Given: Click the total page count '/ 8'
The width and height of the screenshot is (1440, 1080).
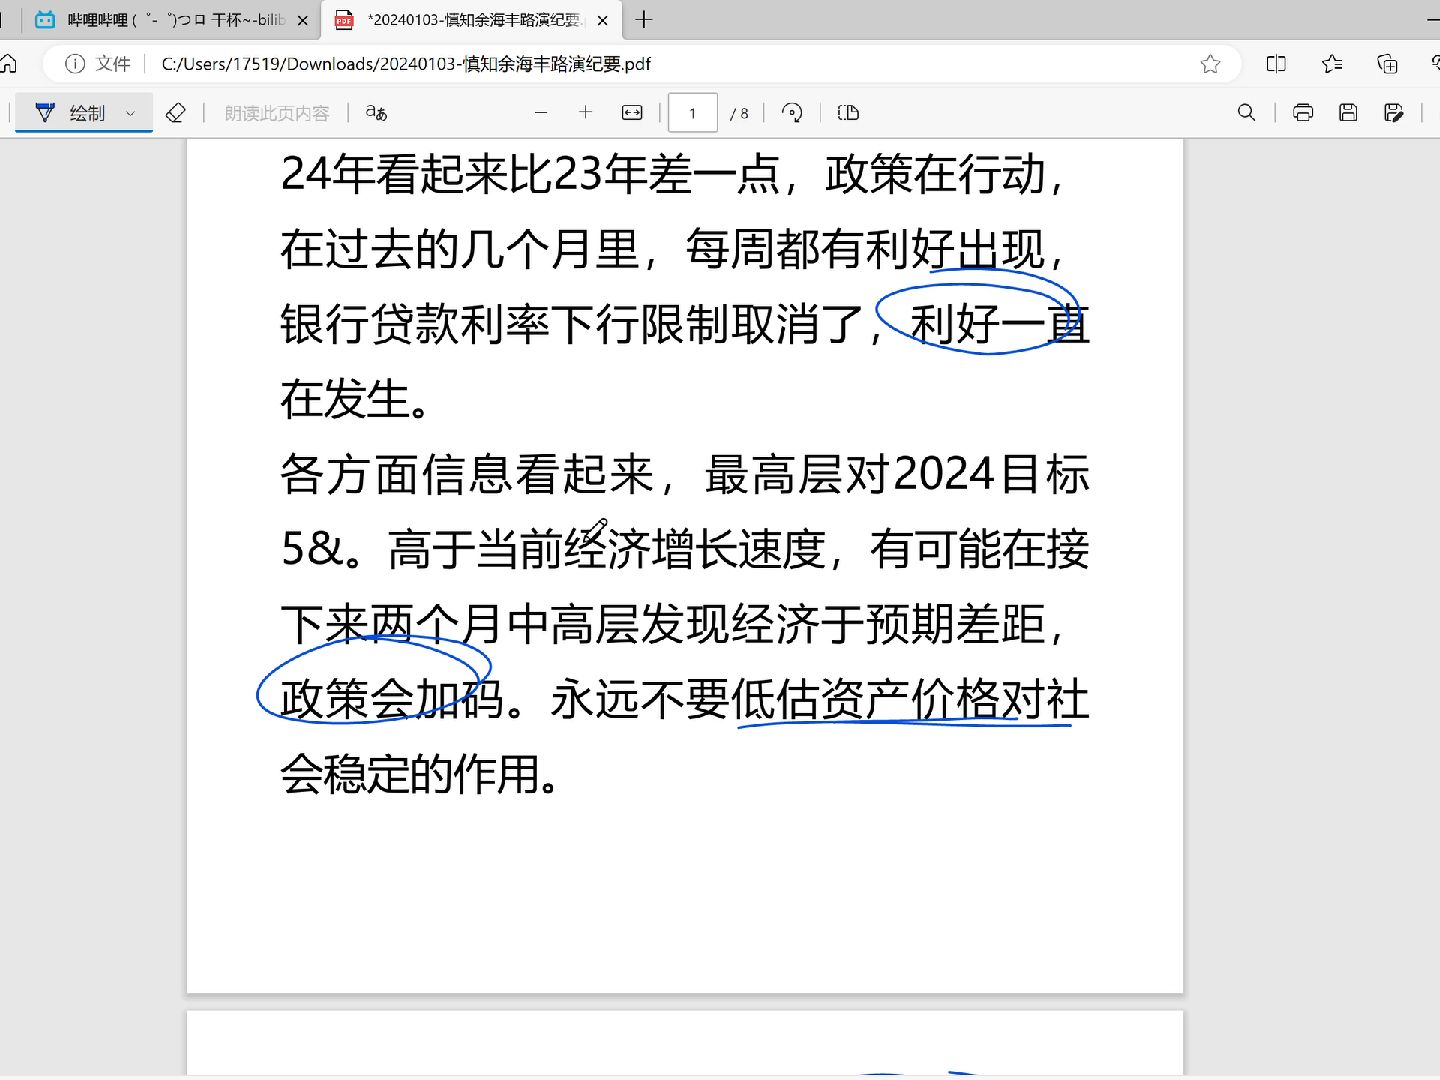Looking at the screenshot, I should pos(739,114).
